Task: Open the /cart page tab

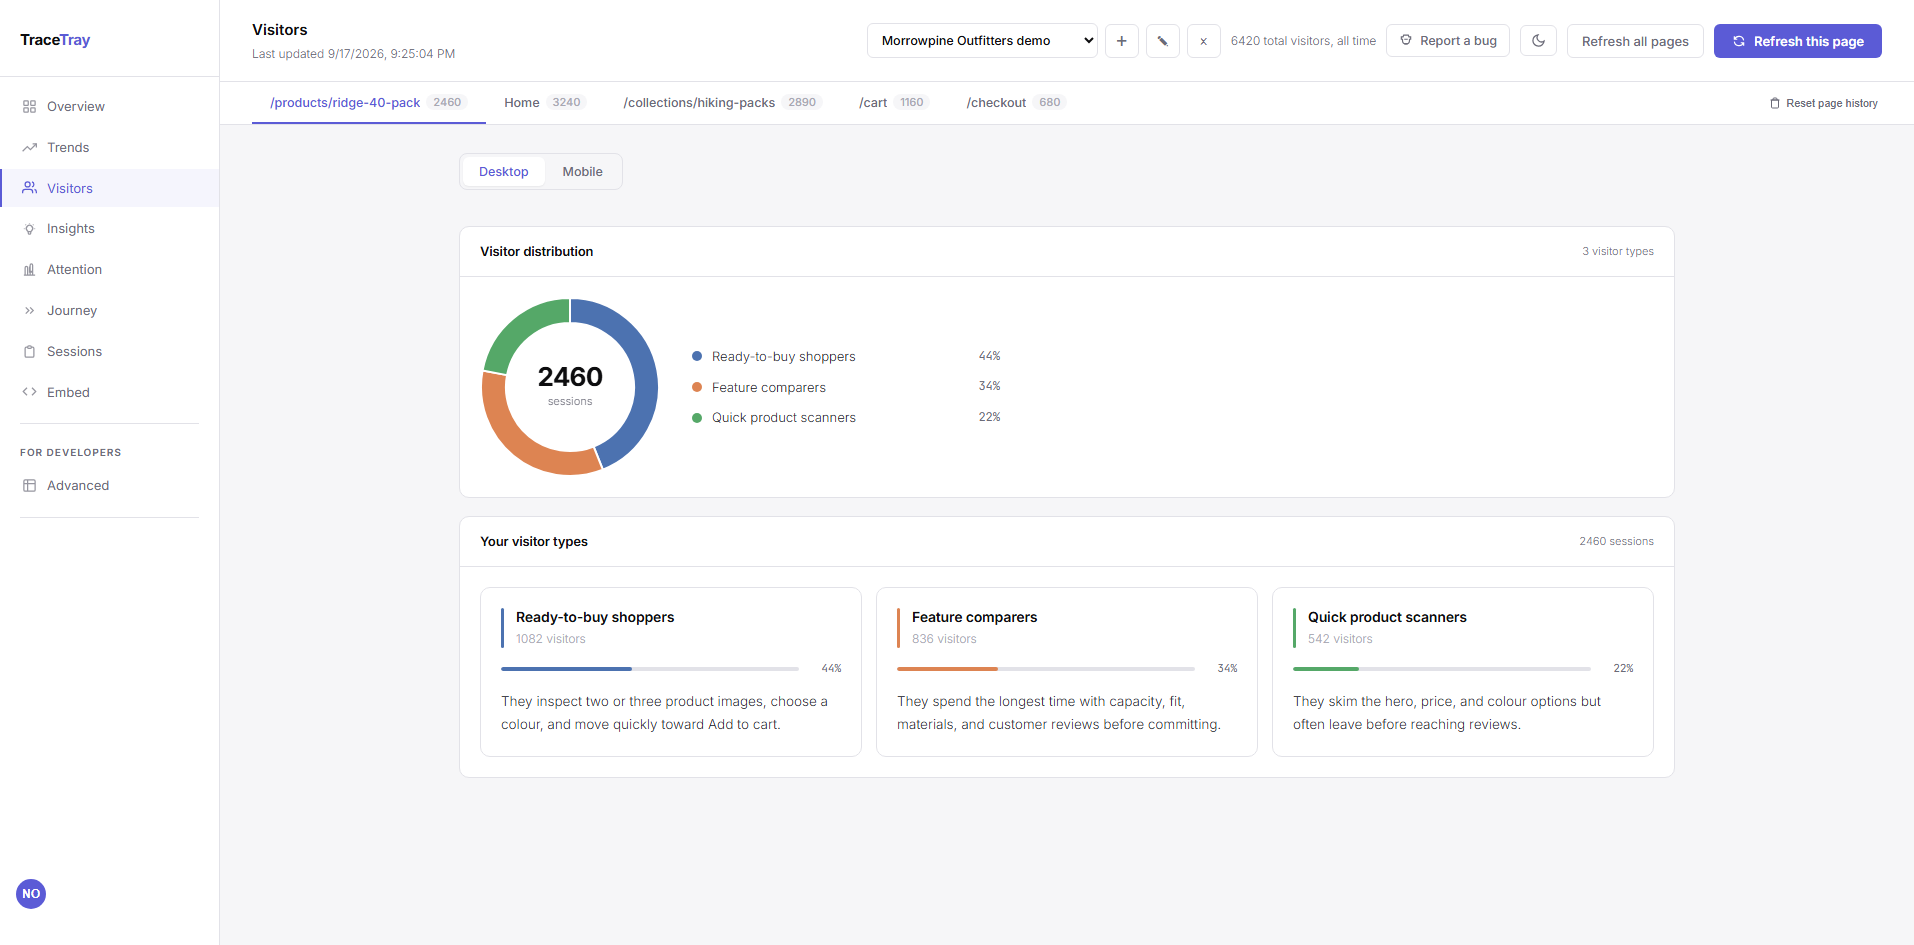Action: coord(894,103)
